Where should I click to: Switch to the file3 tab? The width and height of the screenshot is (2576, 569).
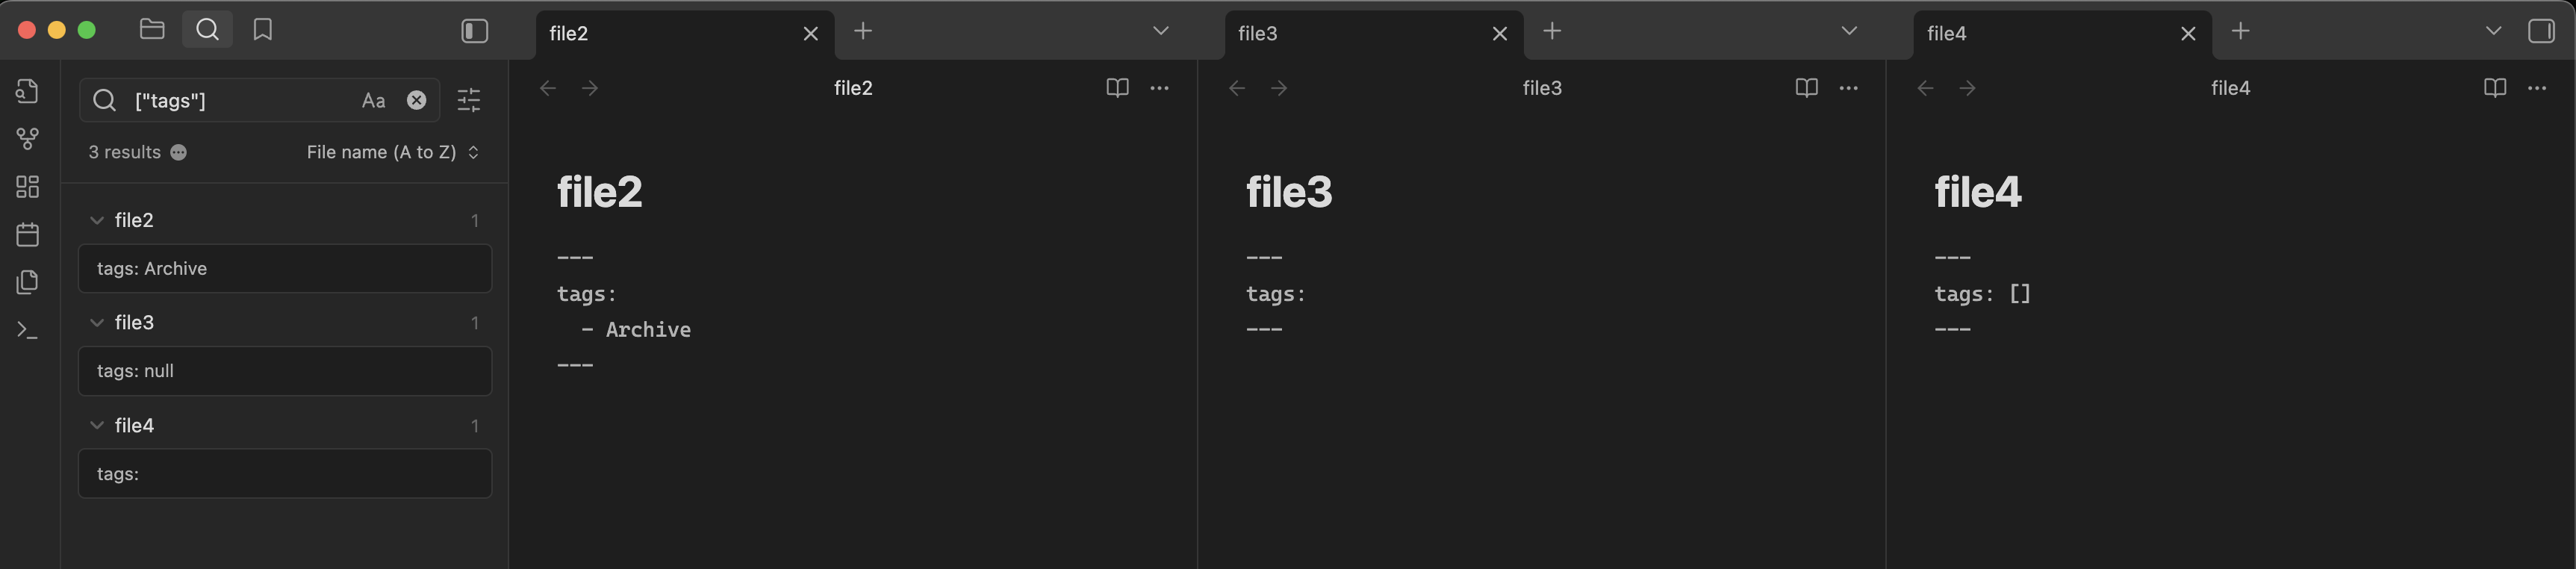1374,34
